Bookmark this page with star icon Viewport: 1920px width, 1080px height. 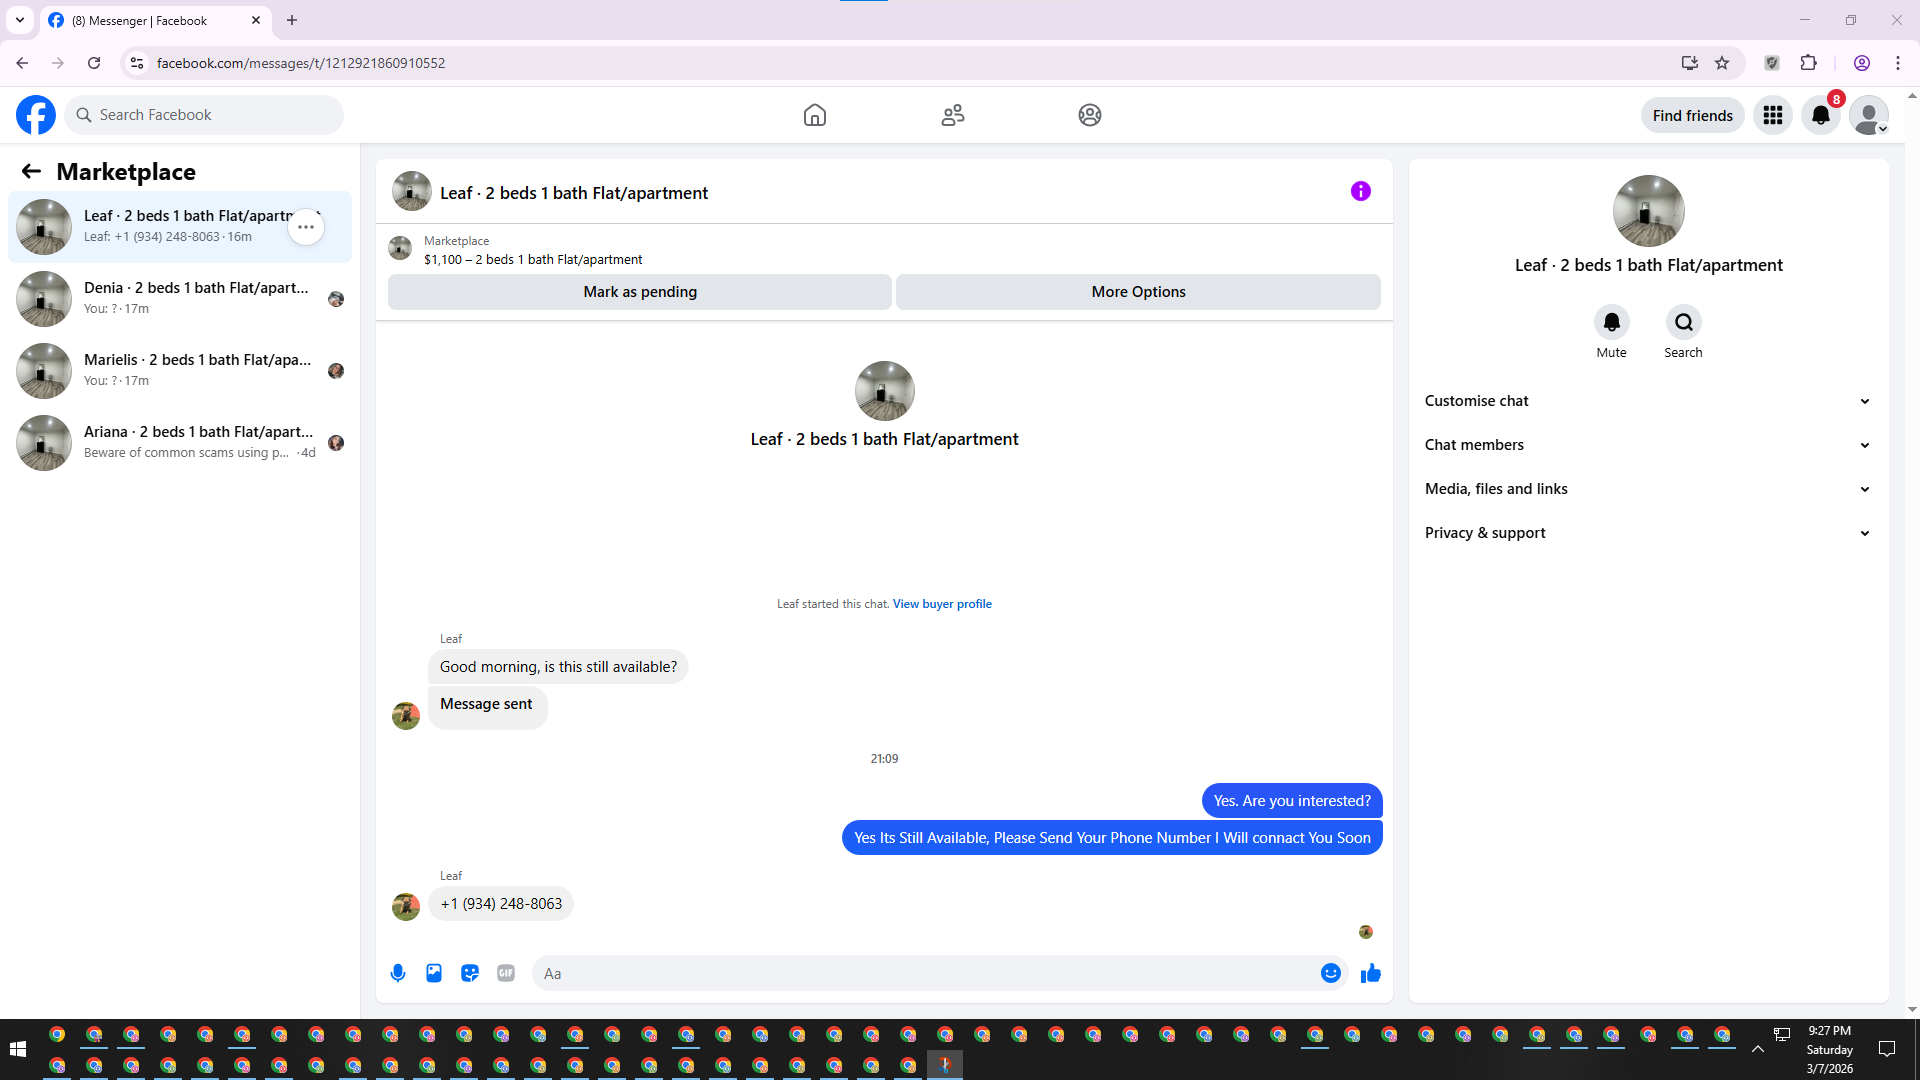(x=1722, y=63)
